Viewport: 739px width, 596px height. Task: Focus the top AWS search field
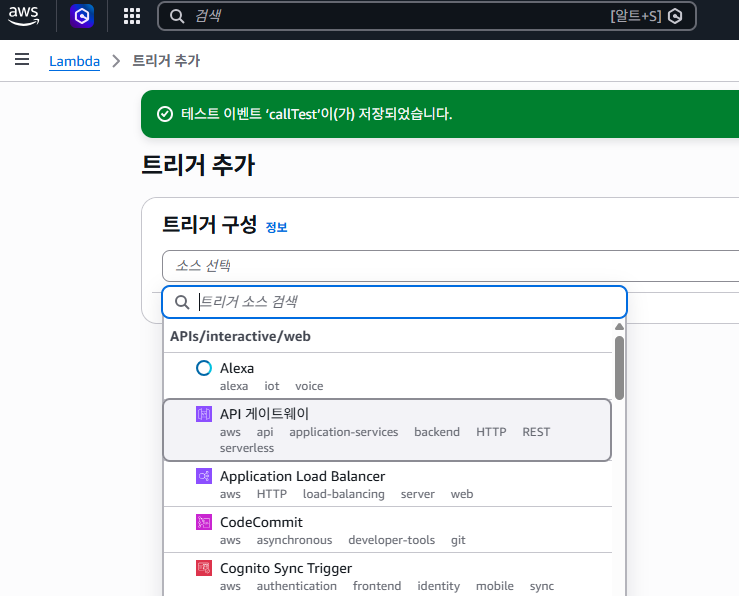[427, 16]
